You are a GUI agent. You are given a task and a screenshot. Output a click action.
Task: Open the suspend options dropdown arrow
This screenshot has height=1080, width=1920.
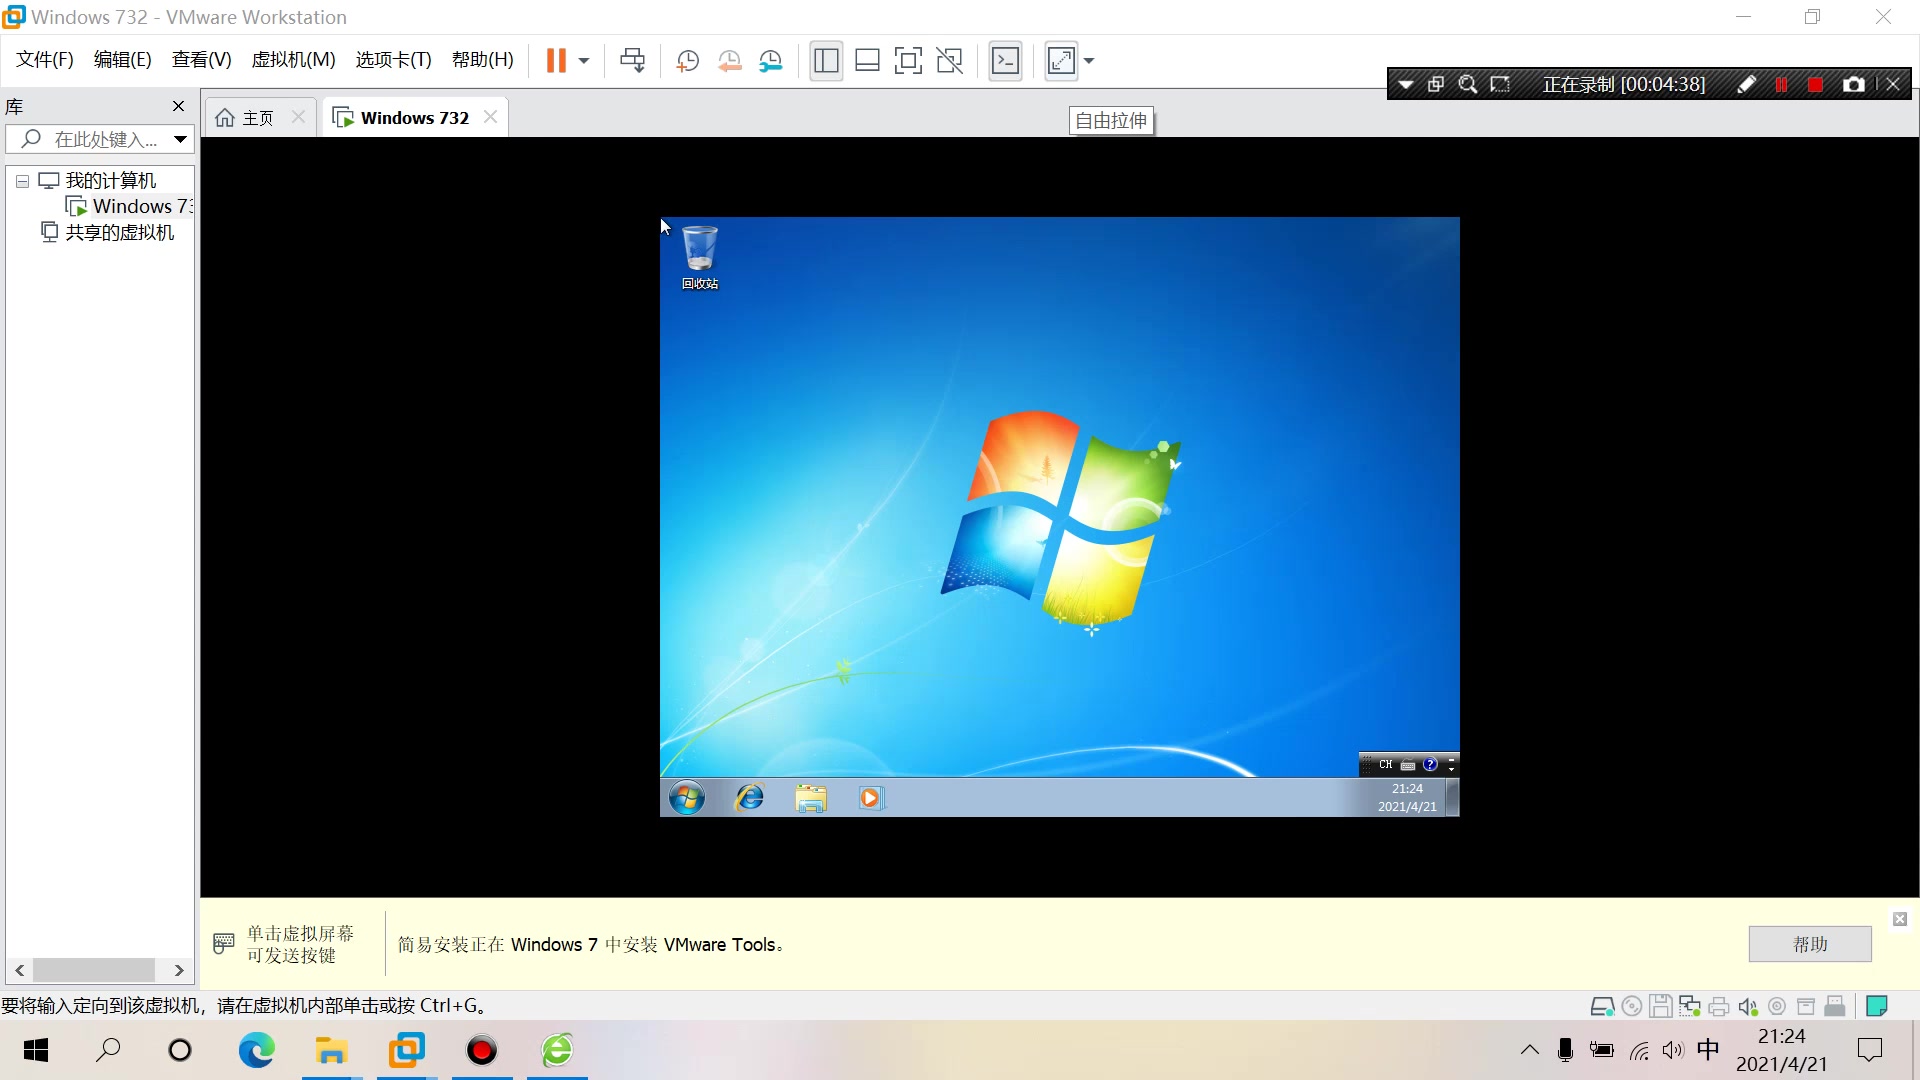(584, 60)
